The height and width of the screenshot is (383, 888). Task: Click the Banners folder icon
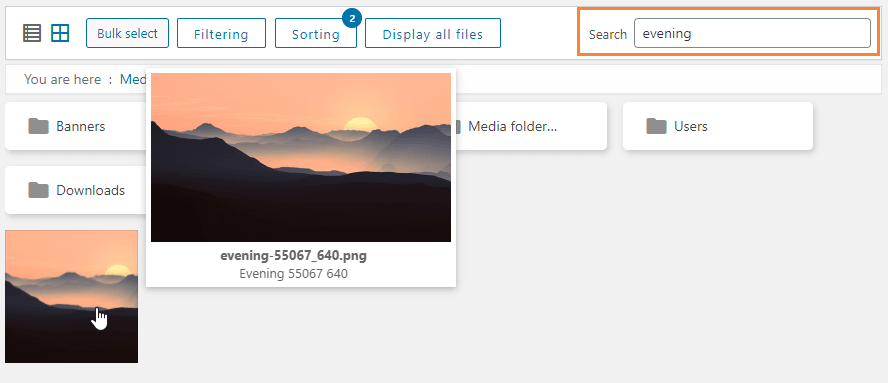click(39, 126)
